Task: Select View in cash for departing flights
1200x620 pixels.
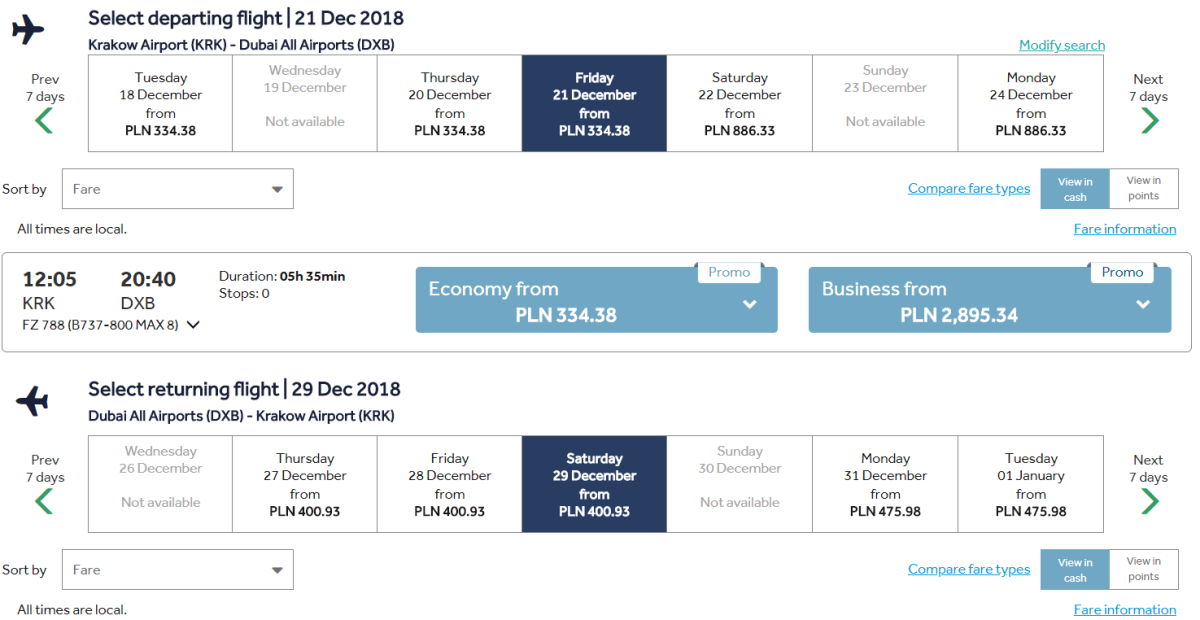Action: [1075, 189]
